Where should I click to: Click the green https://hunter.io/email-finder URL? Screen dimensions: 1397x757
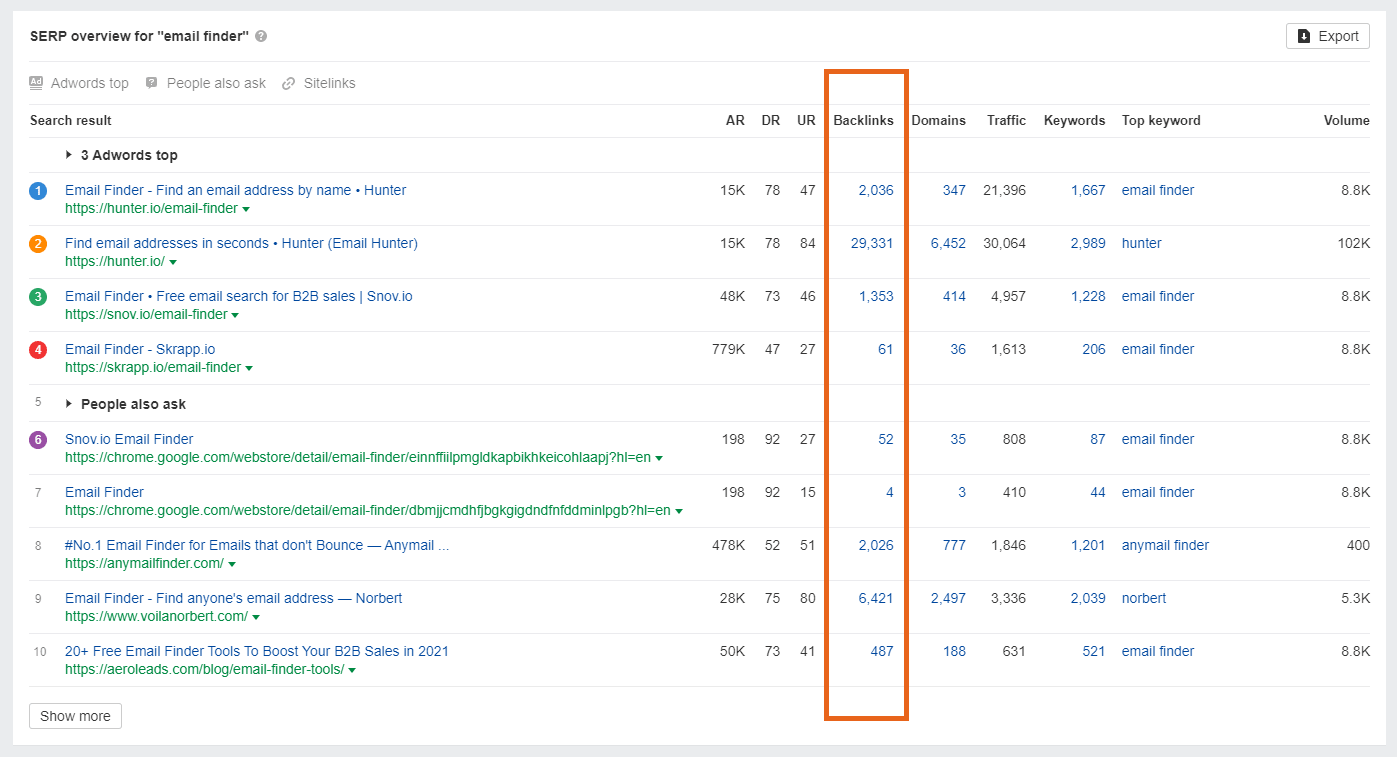pos(151,209)
